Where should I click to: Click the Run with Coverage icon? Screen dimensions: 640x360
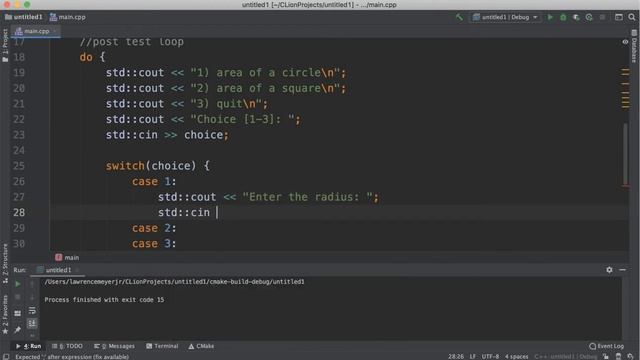576,17
